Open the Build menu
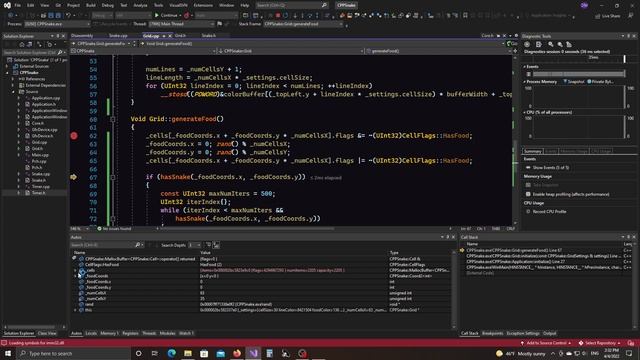 [91, 5]
